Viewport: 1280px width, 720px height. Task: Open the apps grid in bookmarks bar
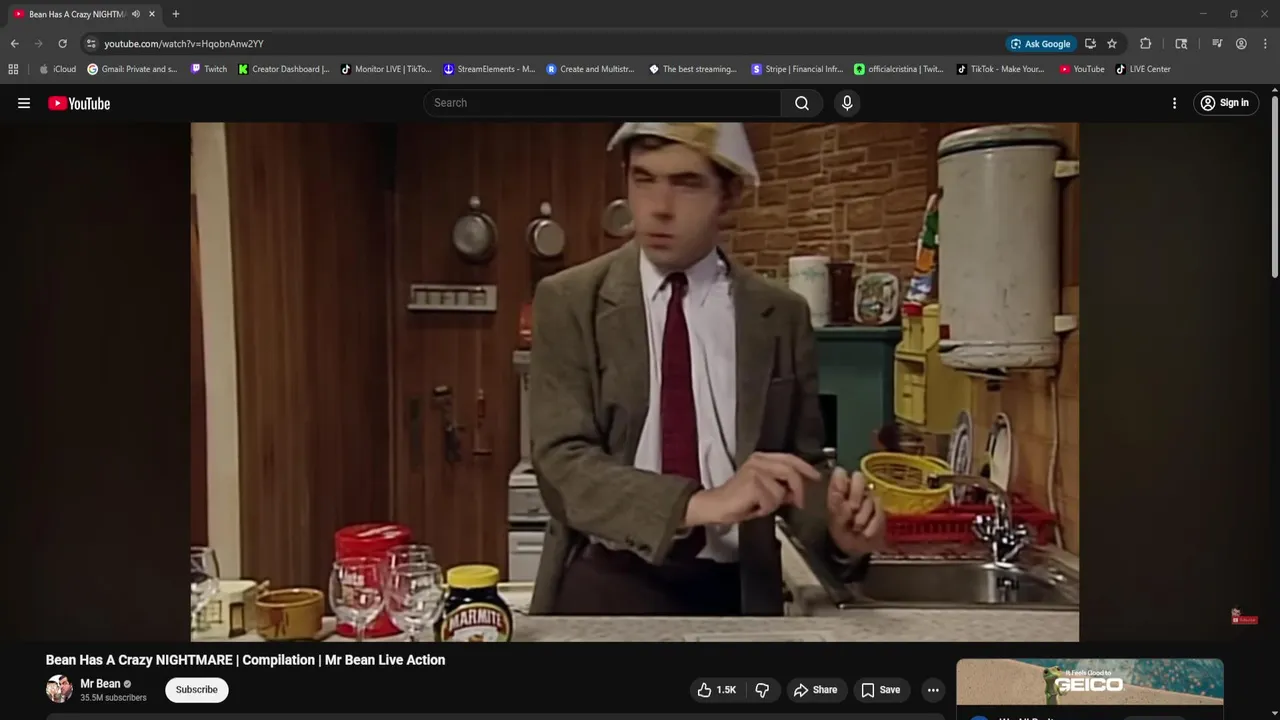(x=13, y=69)
